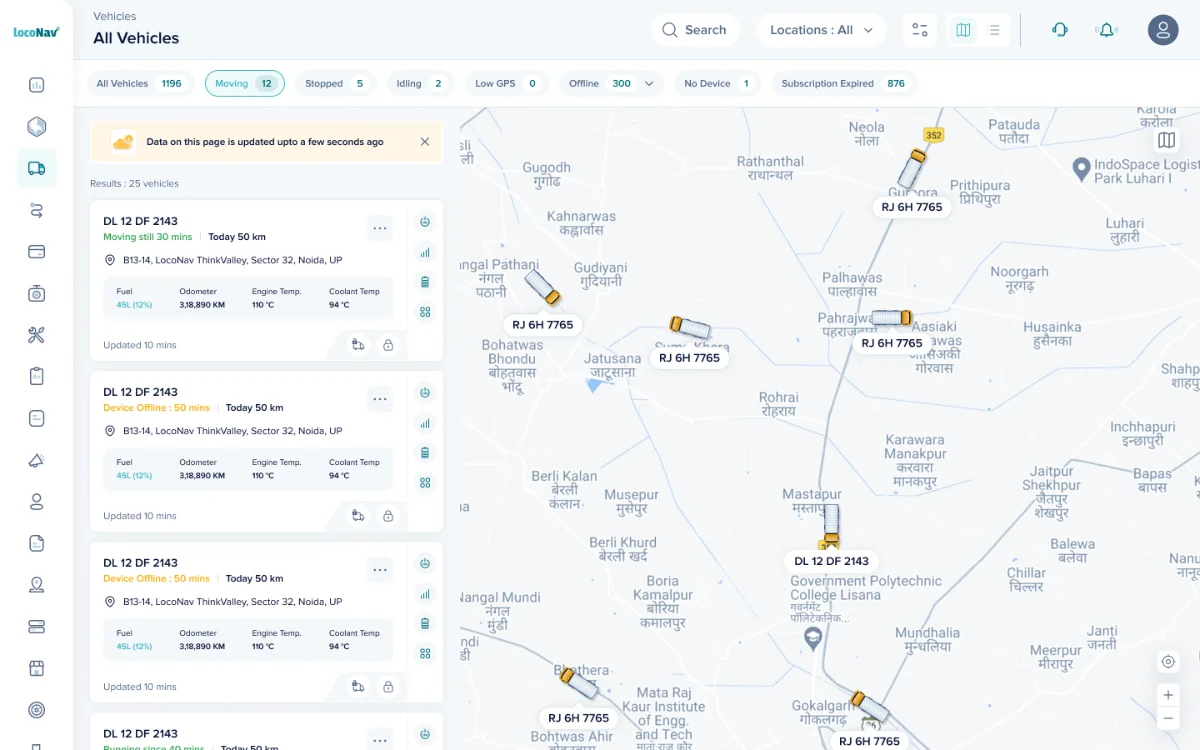Recenter map with the locate-me icon

[1167, 661]
